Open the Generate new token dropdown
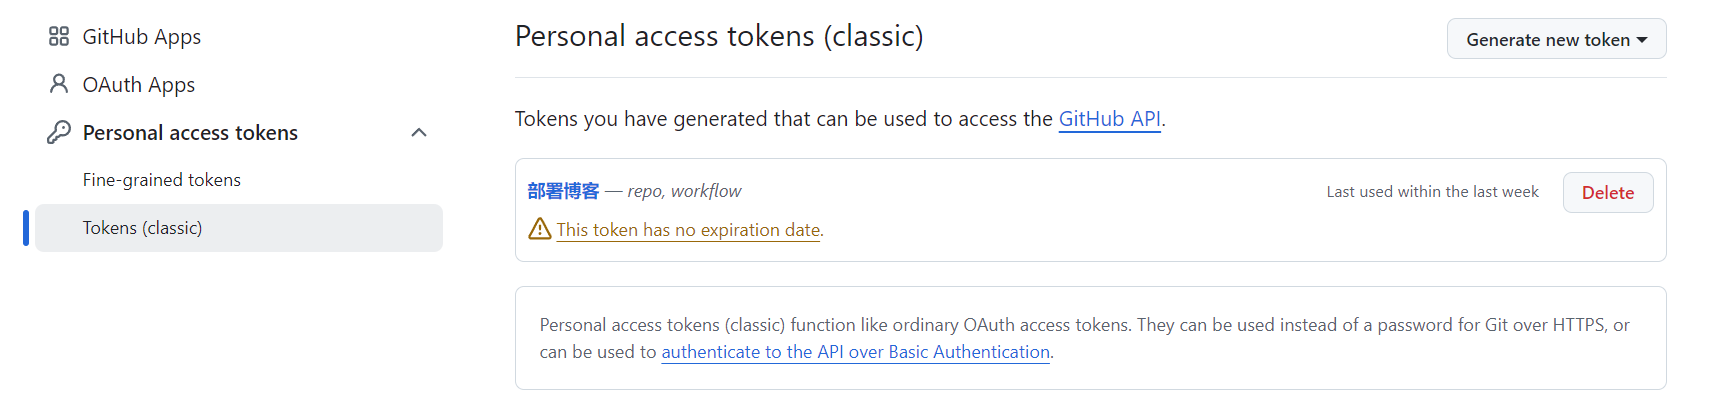 click(1548, 40)
